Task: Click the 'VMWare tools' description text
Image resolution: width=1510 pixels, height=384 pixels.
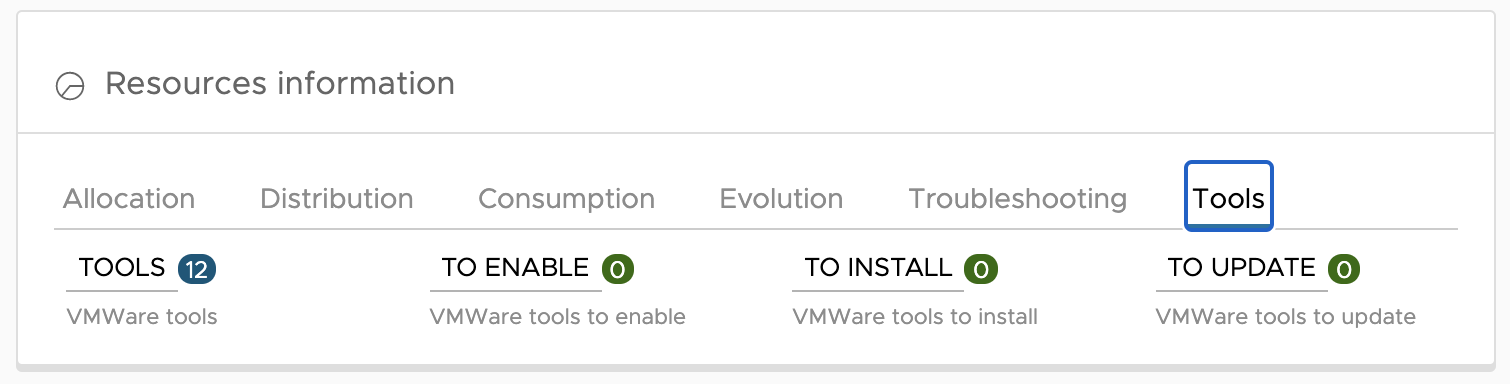Action: [142, 317]
